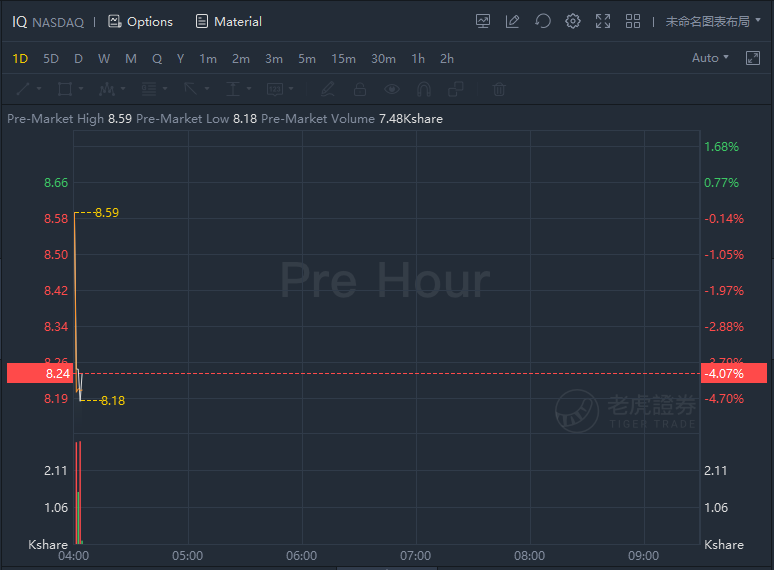Enter fullscreen with the four-corner arrows icon

click(x=603, y=21)
